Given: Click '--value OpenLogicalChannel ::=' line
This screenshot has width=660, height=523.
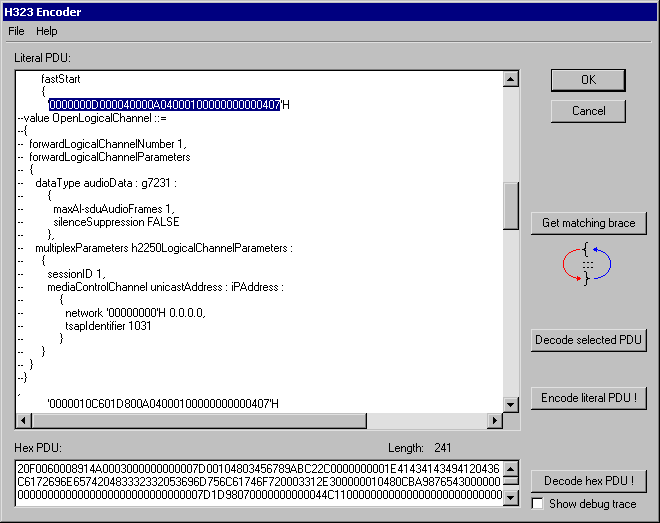Looking at the screenshot, I should (x=92, y=118).
